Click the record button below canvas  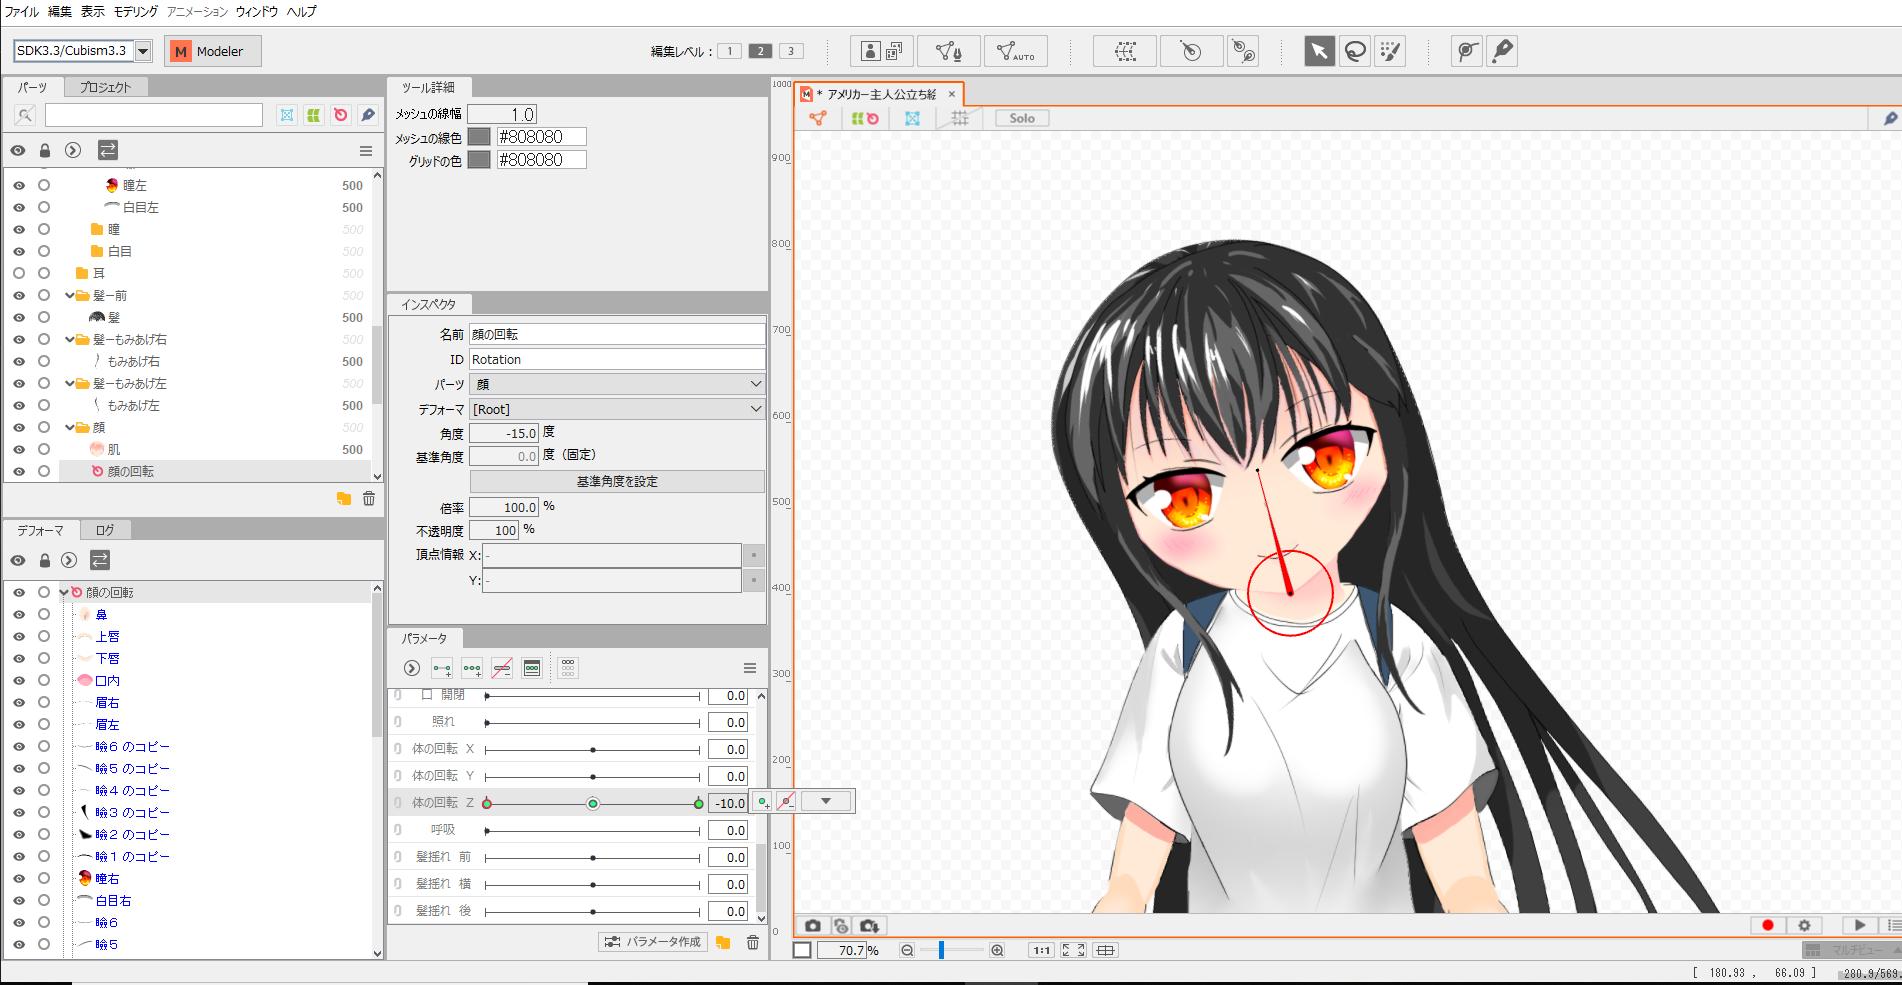click(x=1767, y=926)
